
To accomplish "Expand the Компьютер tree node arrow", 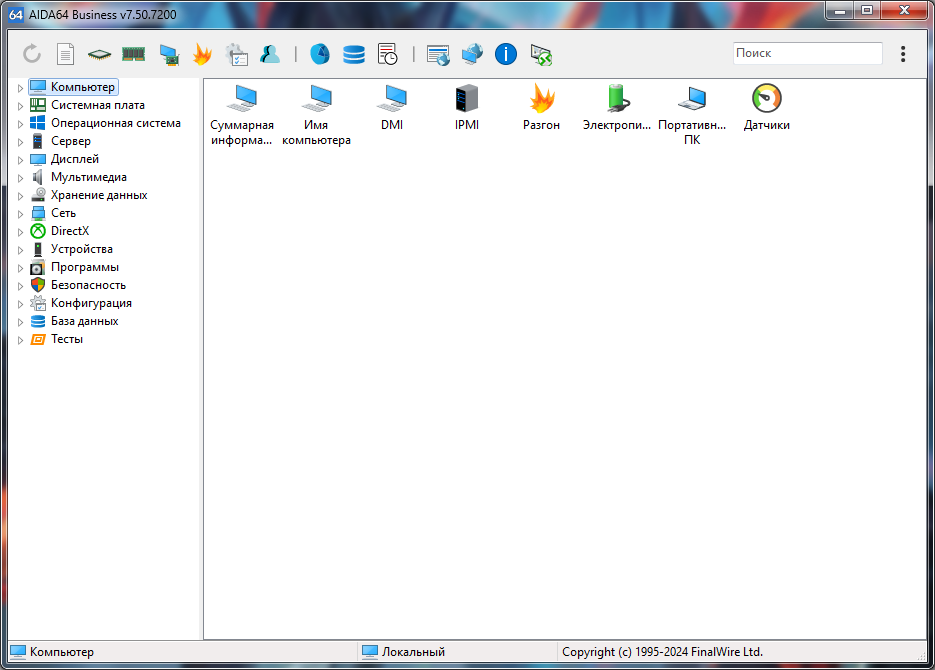I will pos(20,88).
